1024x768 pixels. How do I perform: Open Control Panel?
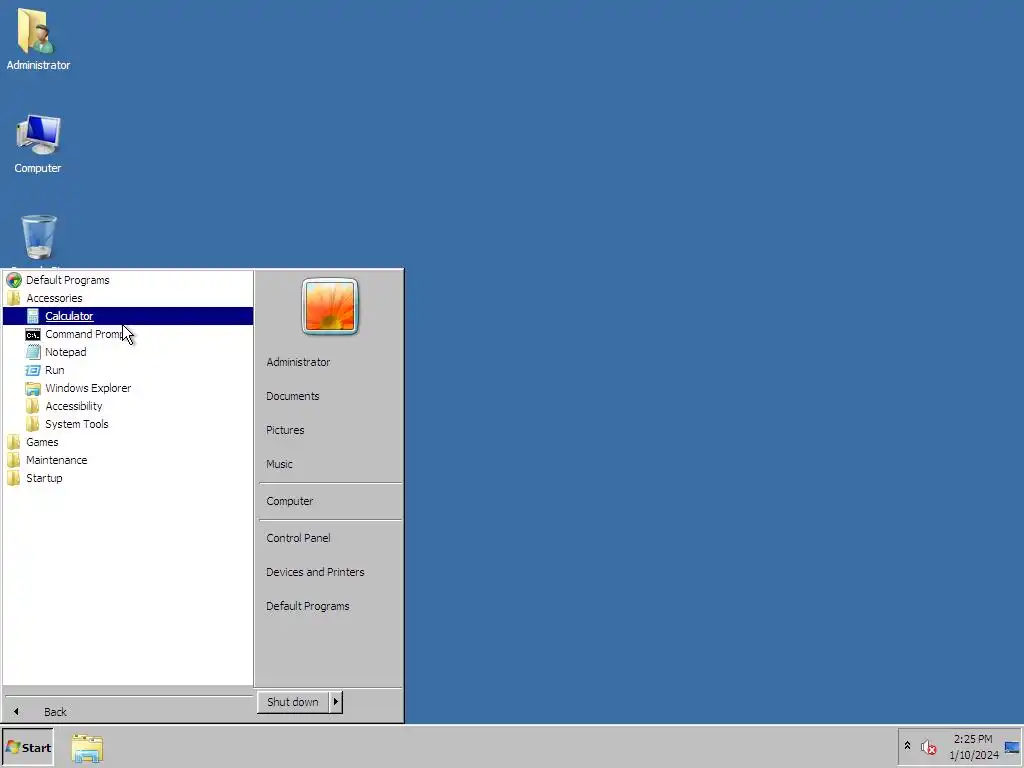click(x=298, y=538)
